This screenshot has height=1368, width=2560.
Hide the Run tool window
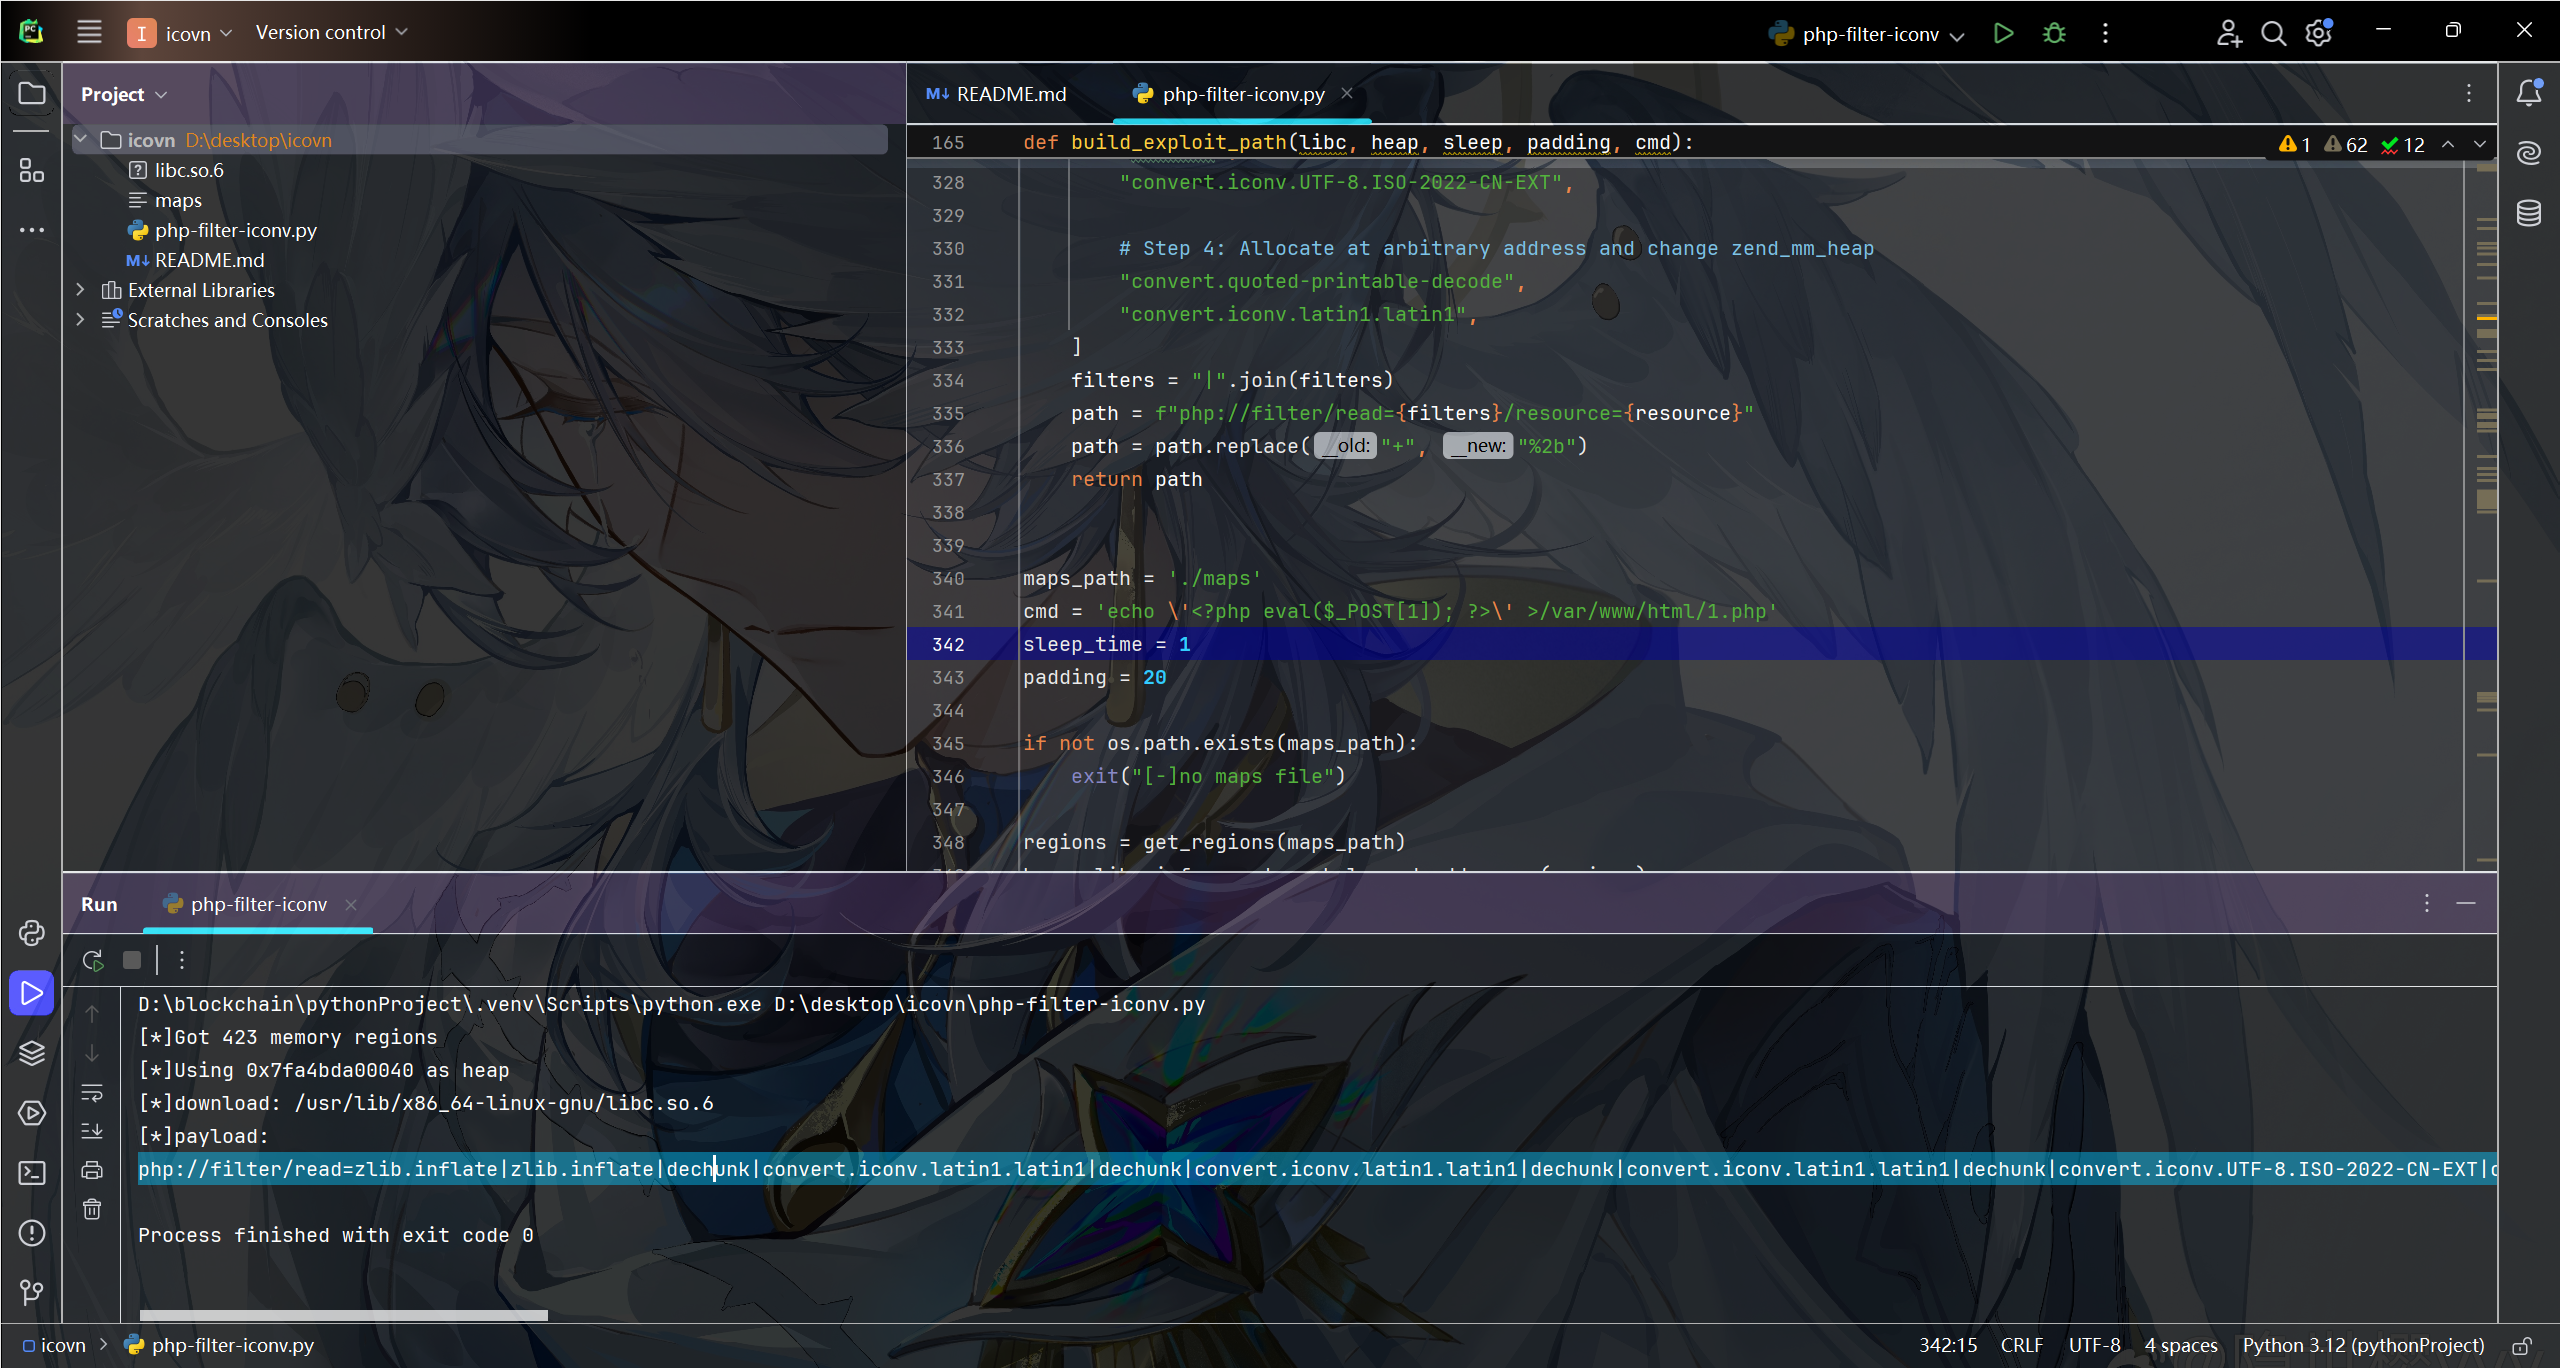pyautogui.click(x=2466, y=903)
